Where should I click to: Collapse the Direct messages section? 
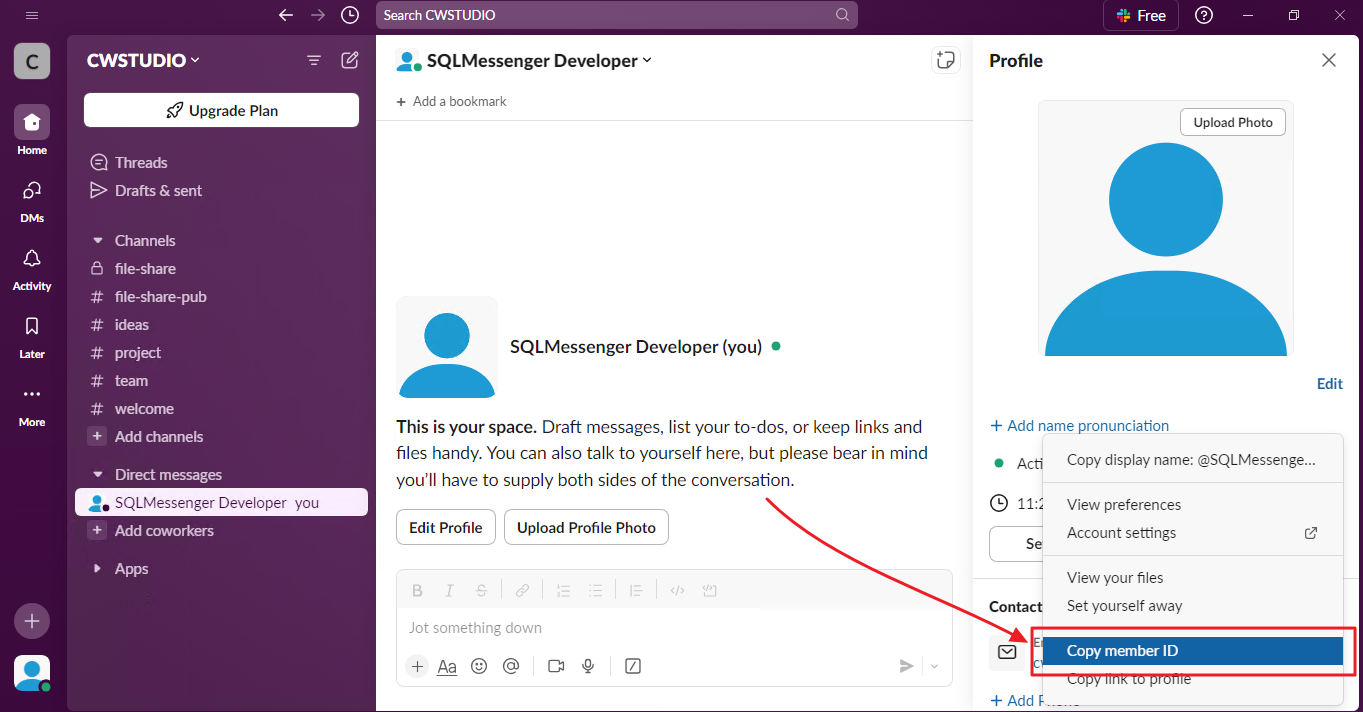(98, 475)
